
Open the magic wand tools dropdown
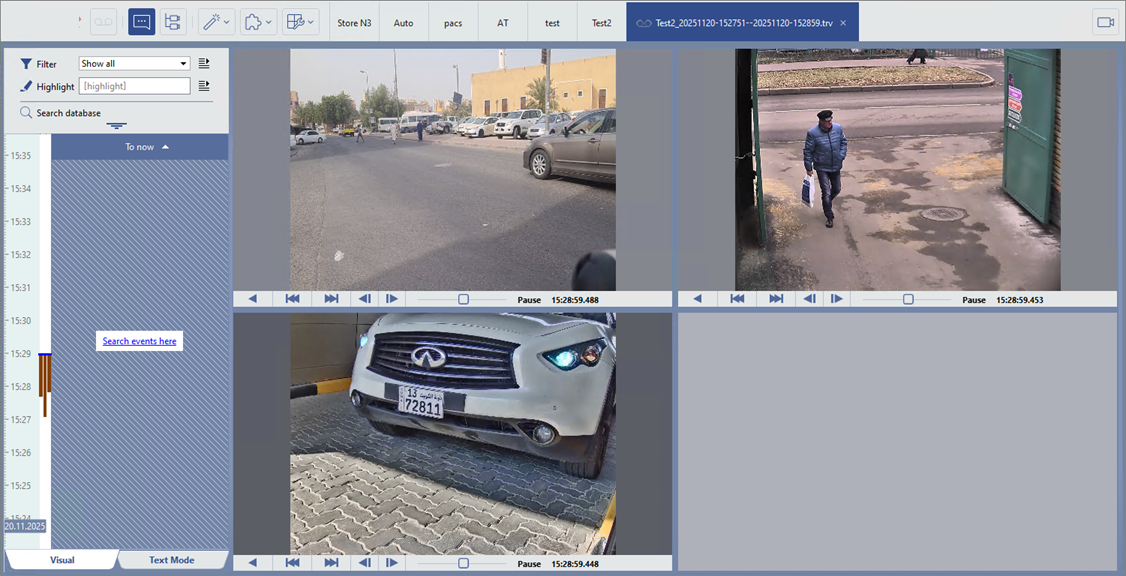(216, 22)
